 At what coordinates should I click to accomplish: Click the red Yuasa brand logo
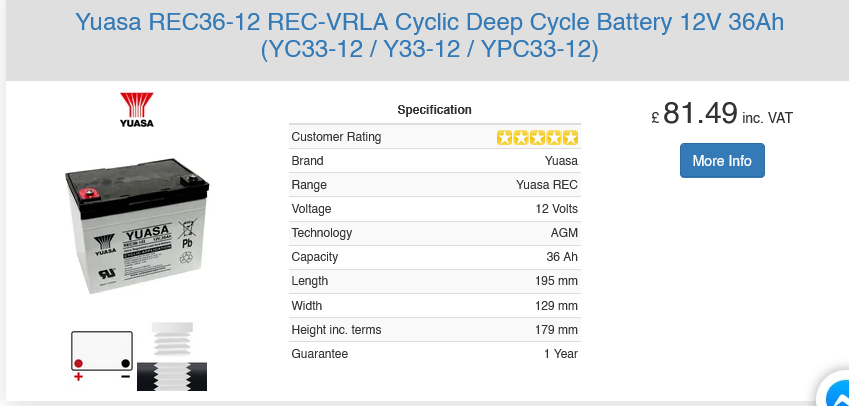(x=137, y=109)
